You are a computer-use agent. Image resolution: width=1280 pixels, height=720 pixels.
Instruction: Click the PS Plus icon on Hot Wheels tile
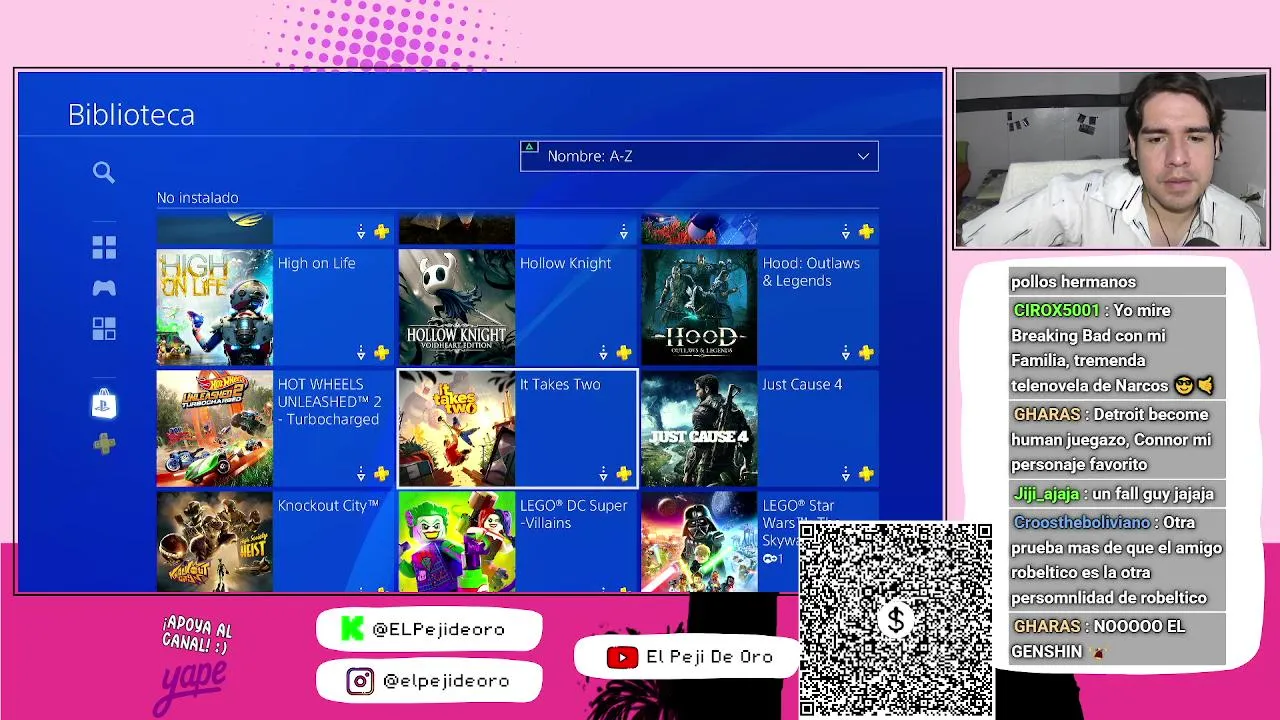(x=381, y=474)
